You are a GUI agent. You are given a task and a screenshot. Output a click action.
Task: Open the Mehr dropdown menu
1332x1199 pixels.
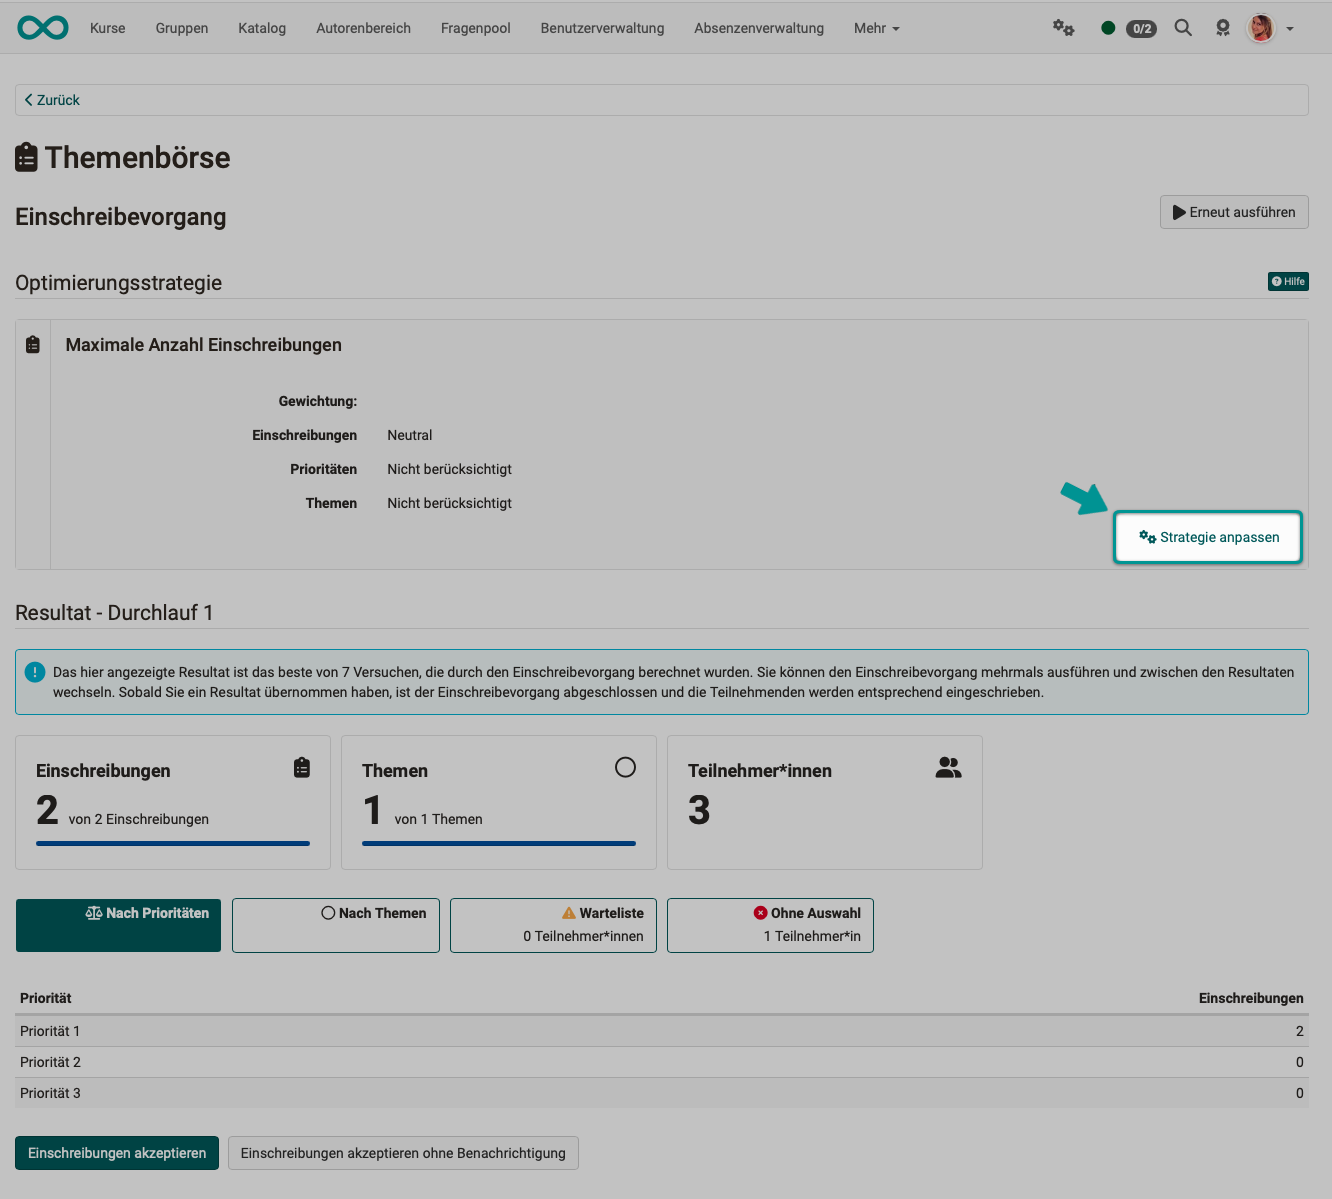point(875,28)
